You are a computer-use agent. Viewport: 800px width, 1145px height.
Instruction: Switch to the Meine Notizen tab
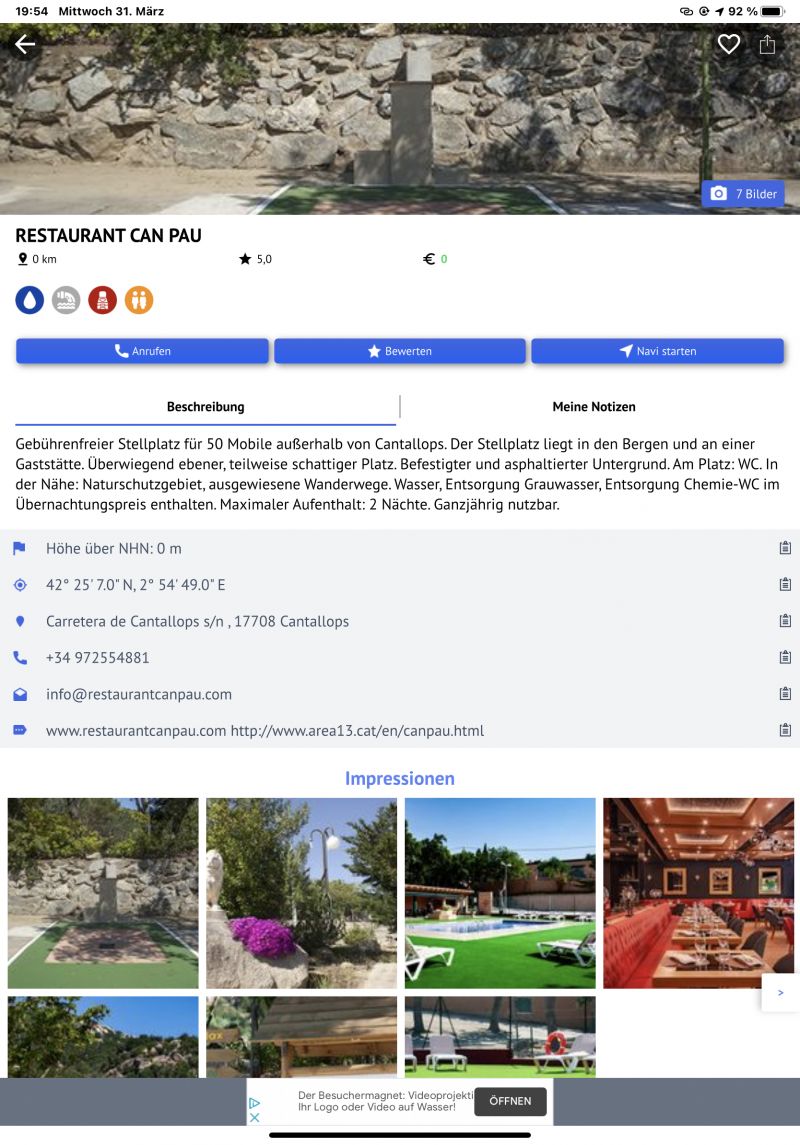point(593,407)
